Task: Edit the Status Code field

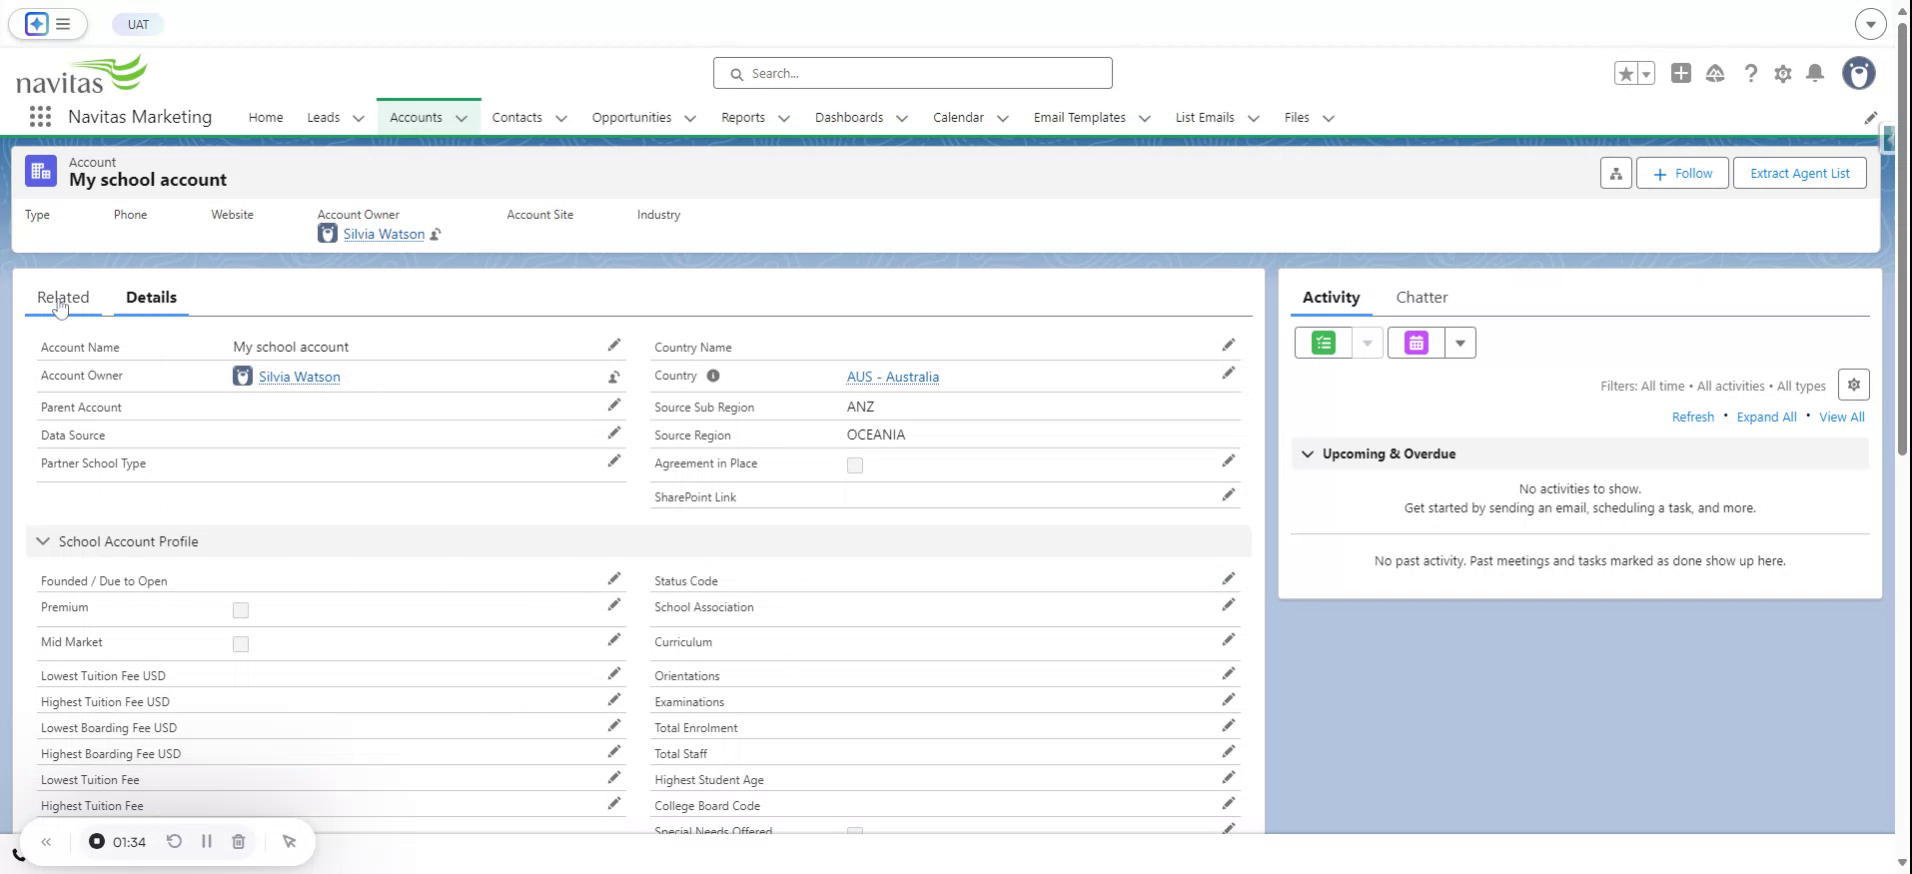Action: point(1228,579)
